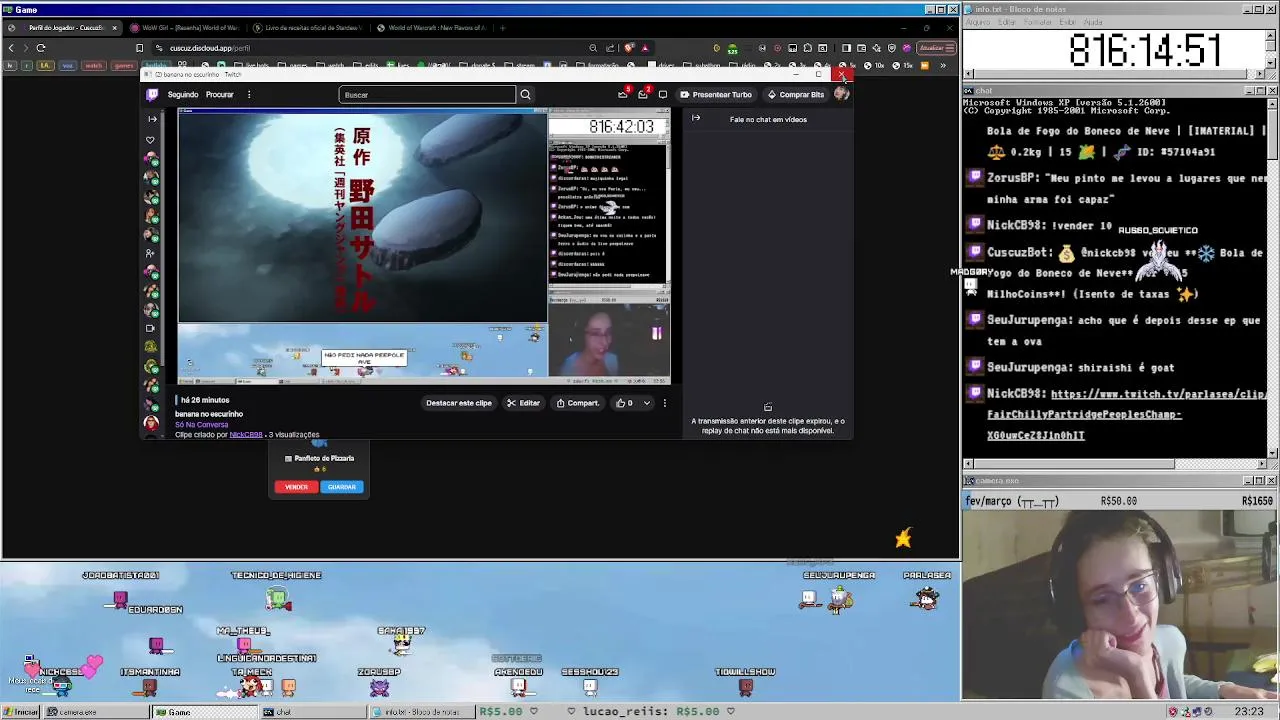This screenshot has width=1280, height=720.
Task: Click the Presentear Turbo button
Action: 716,95
